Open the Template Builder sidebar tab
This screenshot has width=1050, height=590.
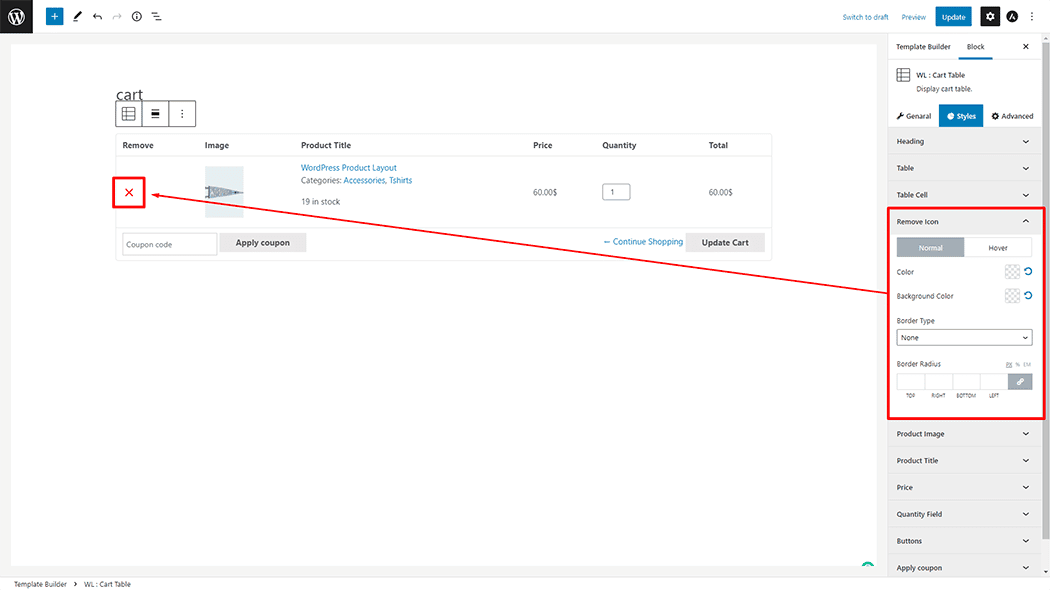[x=924, y=47]
